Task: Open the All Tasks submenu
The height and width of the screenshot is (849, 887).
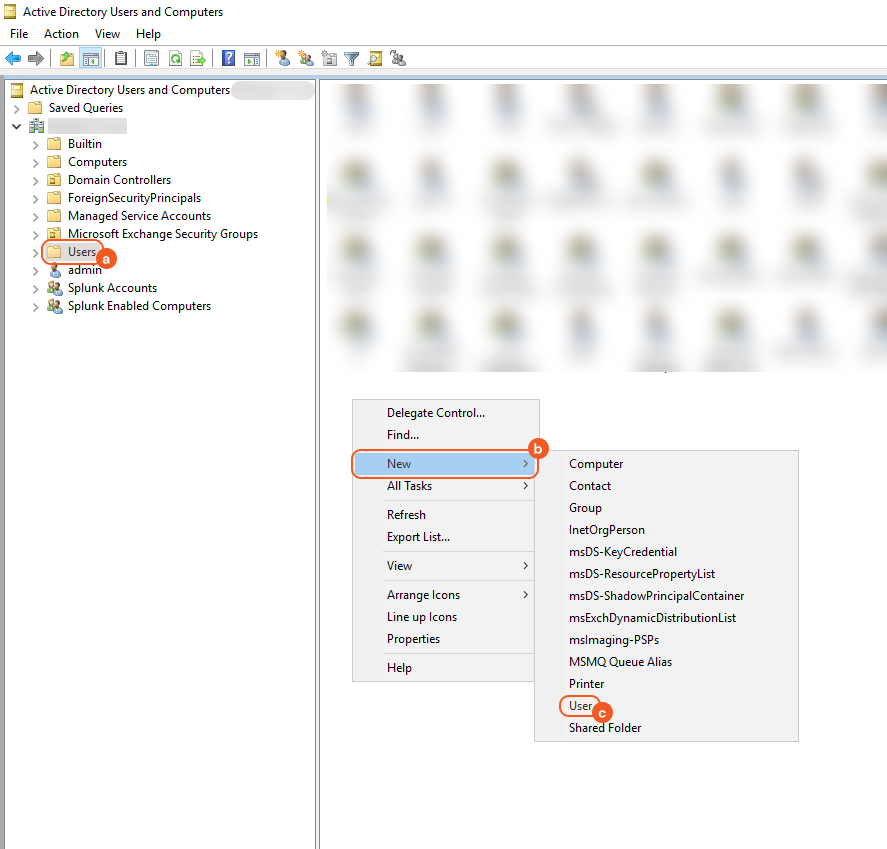Action: tap(410, 486)
